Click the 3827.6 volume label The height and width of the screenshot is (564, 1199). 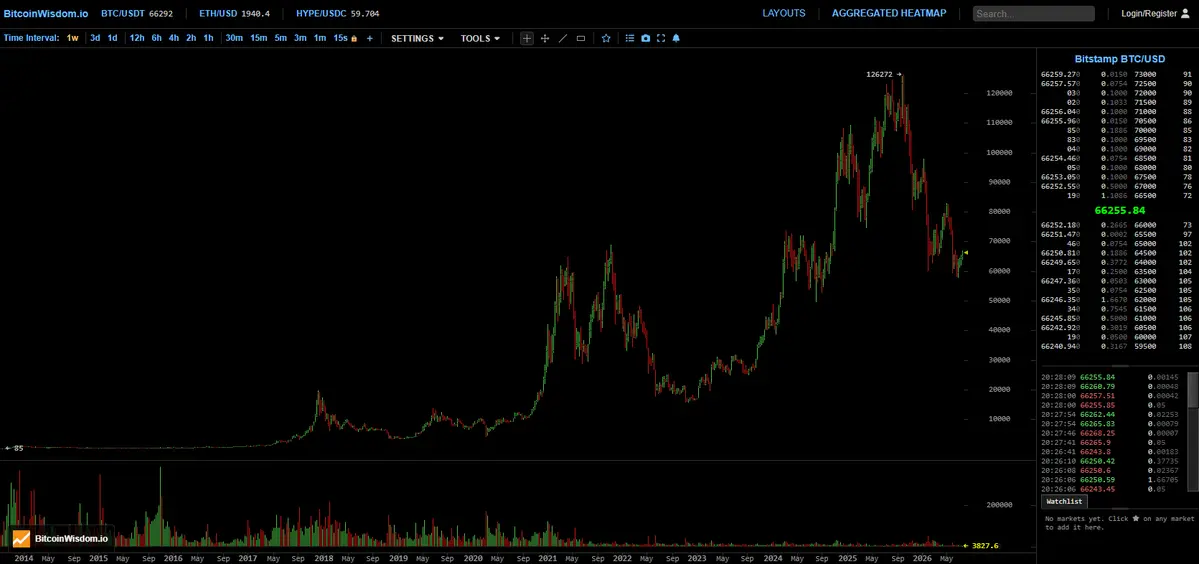[x=983, y=546]
